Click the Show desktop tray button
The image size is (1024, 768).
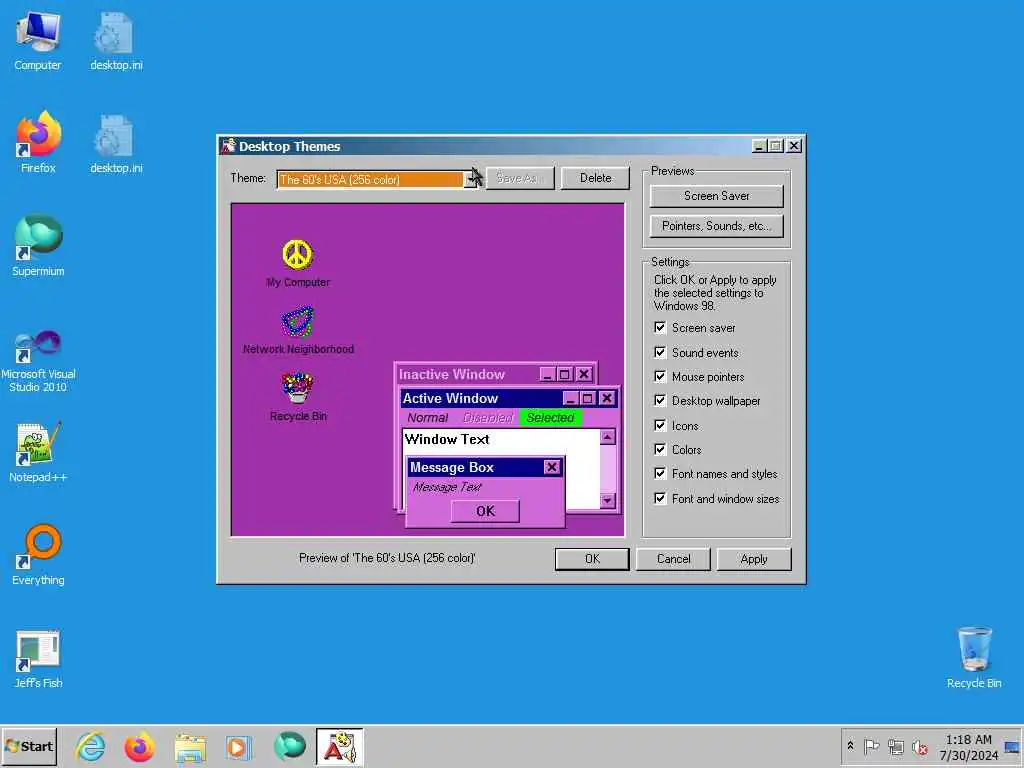[1012, 746]
